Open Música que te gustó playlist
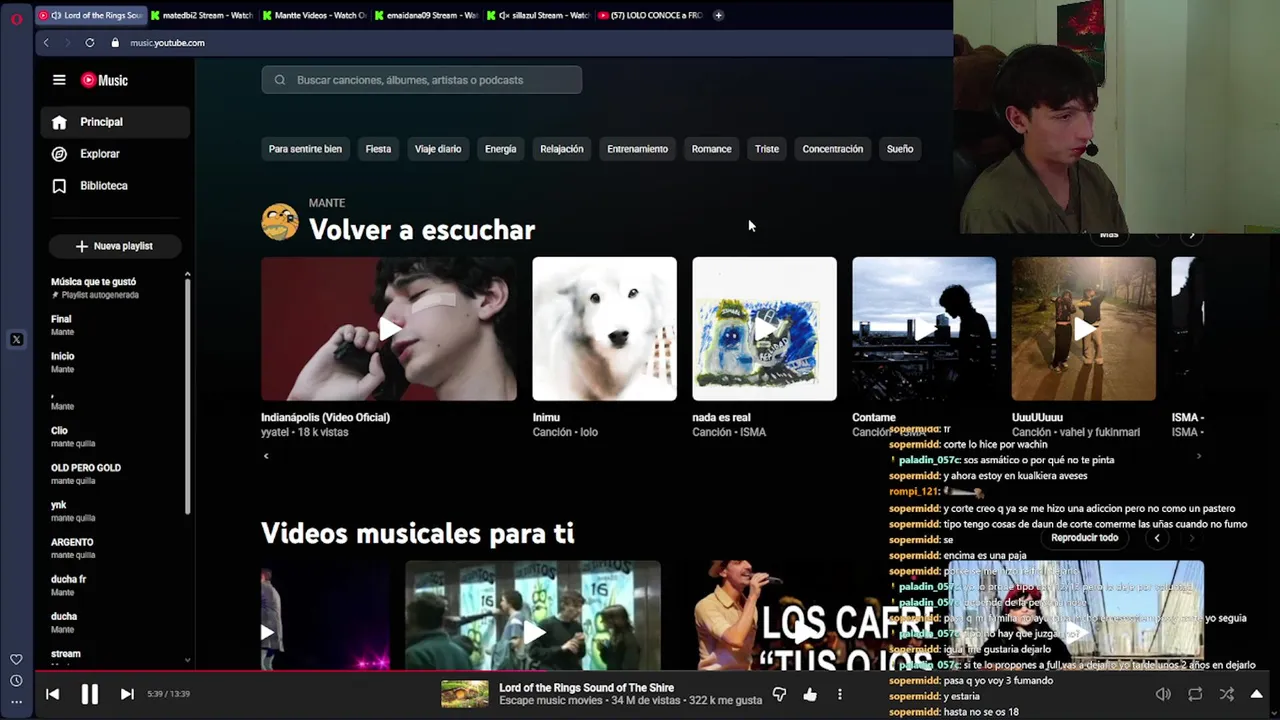Image resolution: width=1280 pixels, height=720 pixels. click(x=115, y=288)
